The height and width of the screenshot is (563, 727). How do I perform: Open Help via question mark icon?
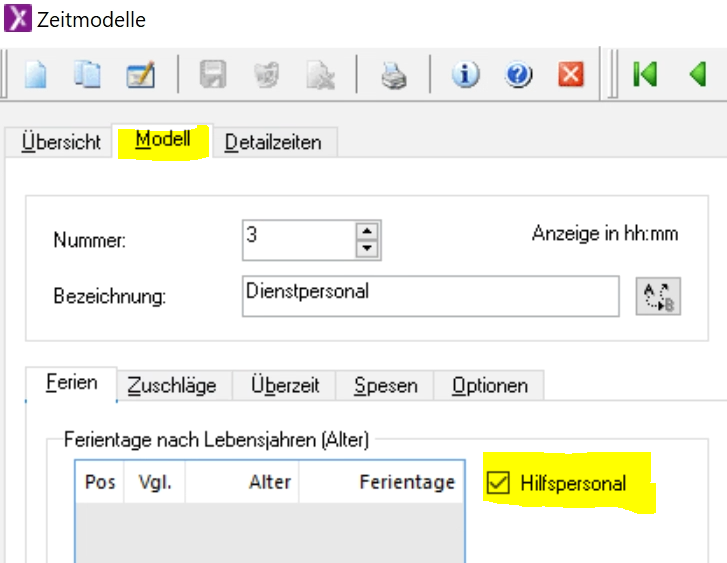(518, 76)
